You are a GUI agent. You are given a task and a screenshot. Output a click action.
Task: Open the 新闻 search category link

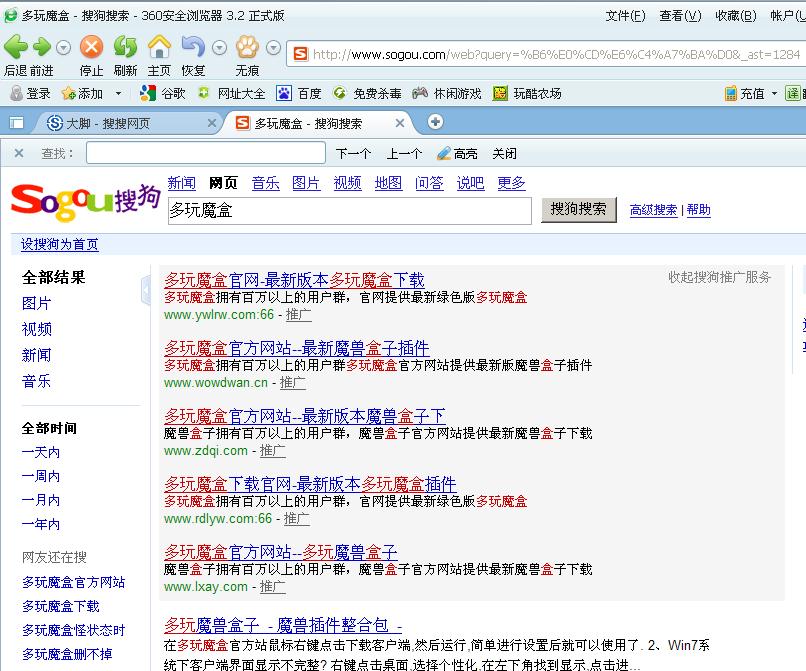point(181,183)
